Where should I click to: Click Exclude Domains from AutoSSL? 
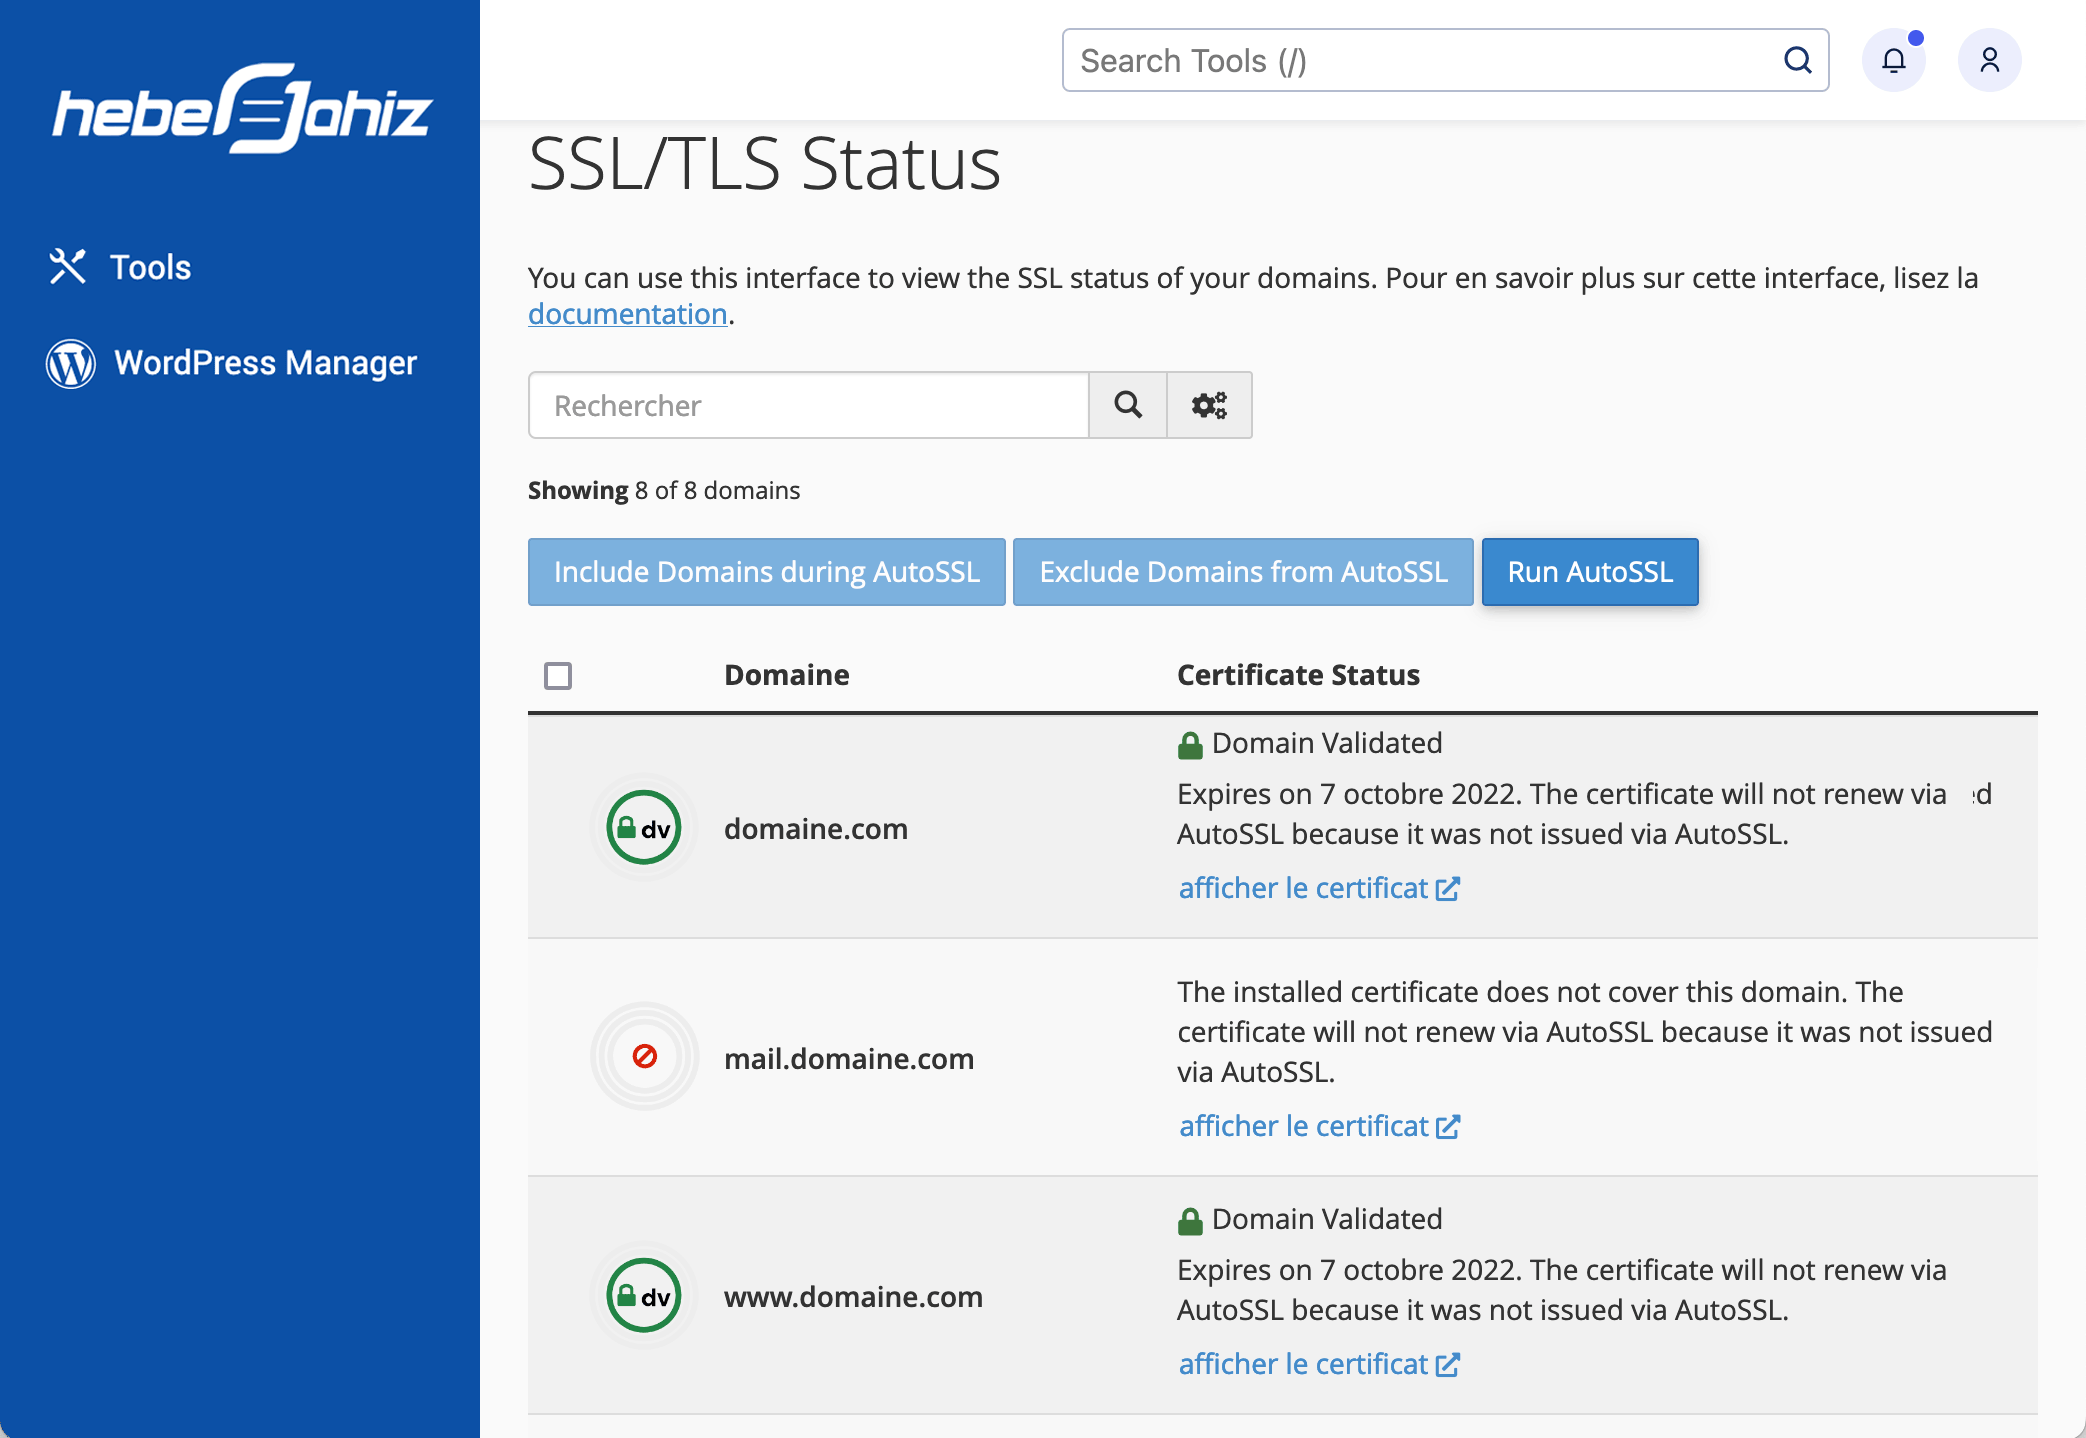tap(1243, 571)
